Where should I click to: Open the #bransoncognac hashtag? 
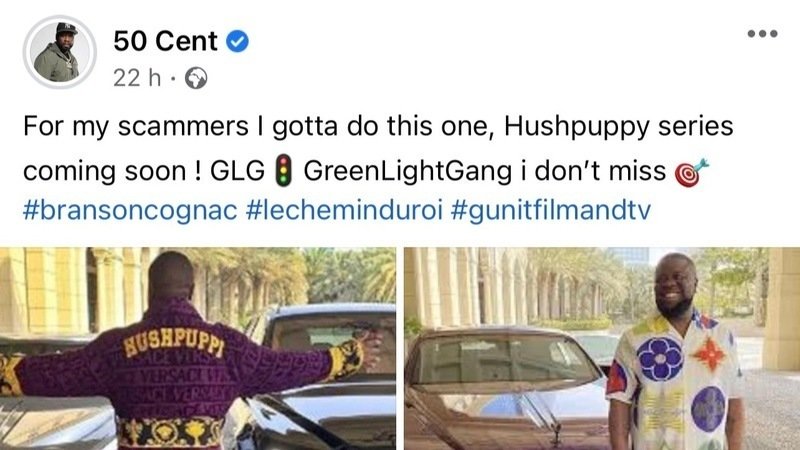click(x=130, y=210)
